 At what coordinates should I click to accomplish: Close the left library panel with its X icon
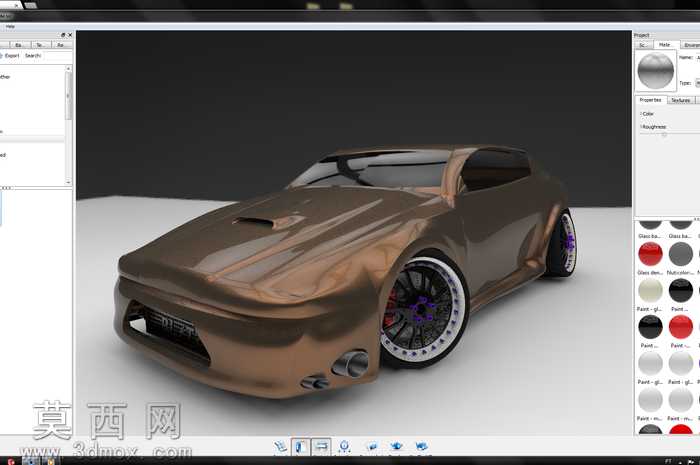click(70, 35)
